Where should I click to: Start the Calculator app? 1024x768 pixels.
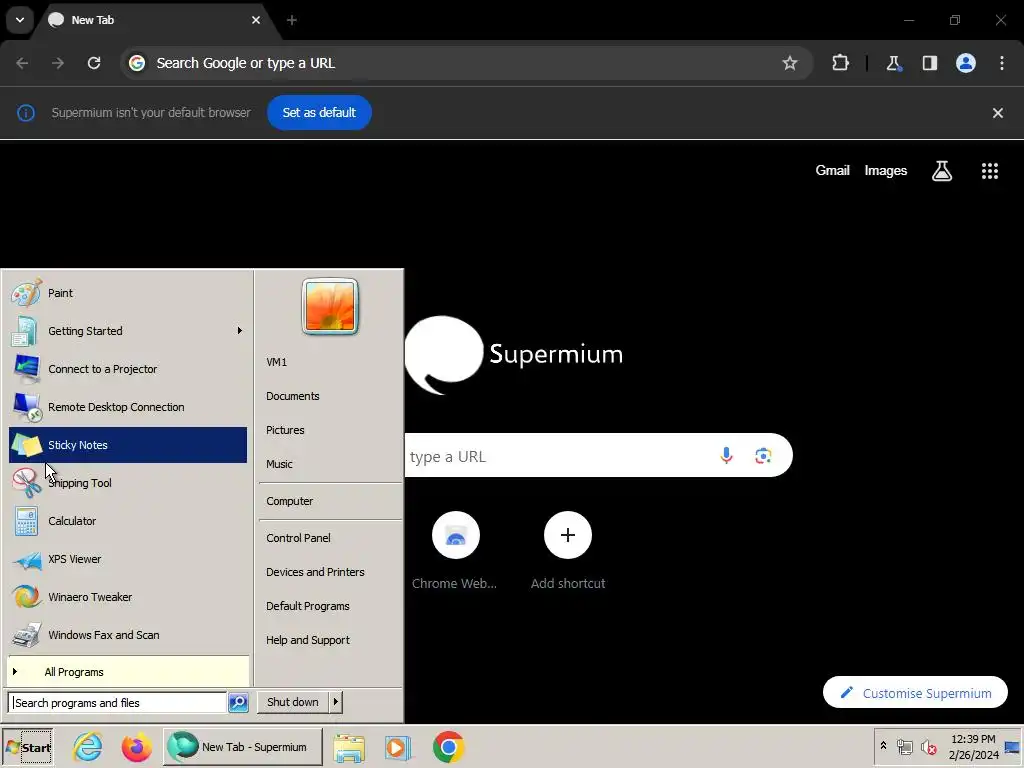128,520
